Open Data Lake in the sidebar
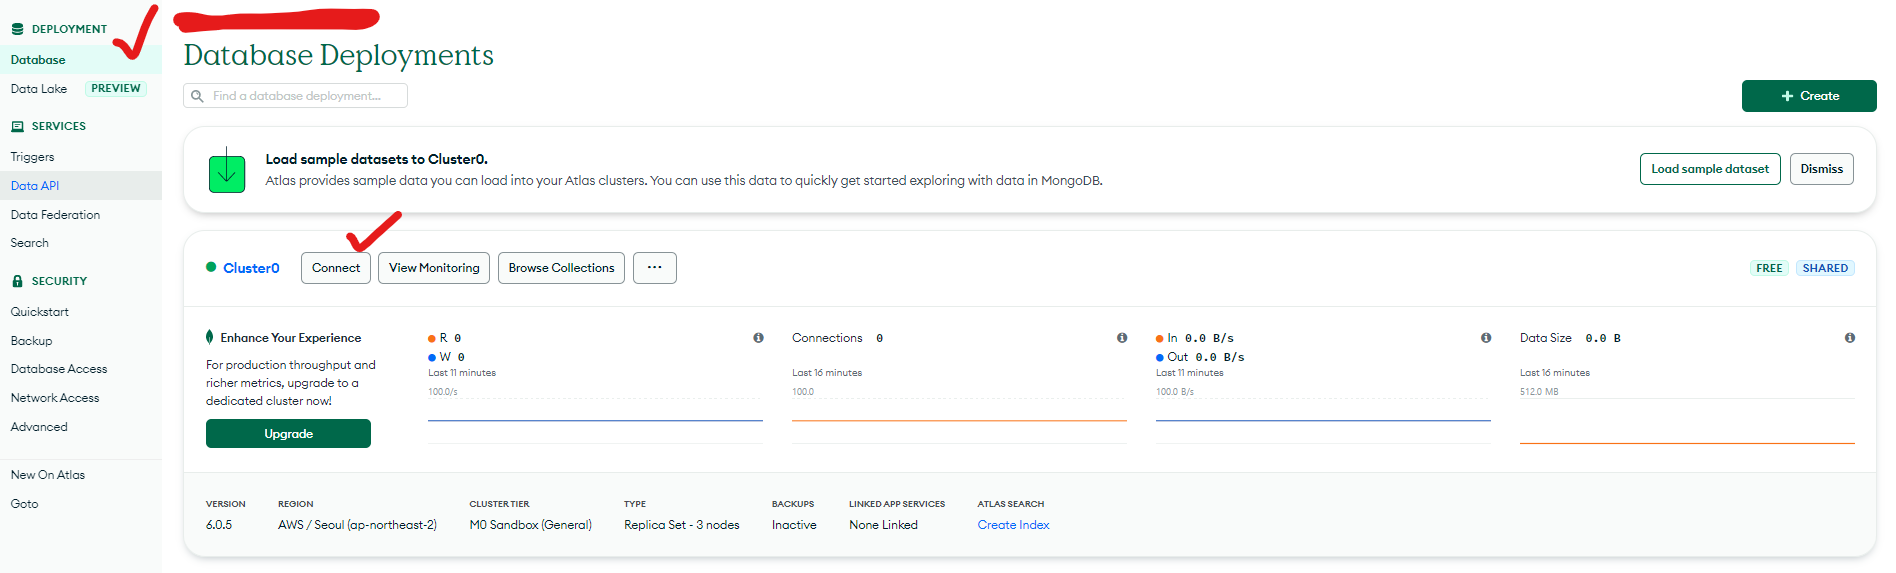 (x=39, y=89)
